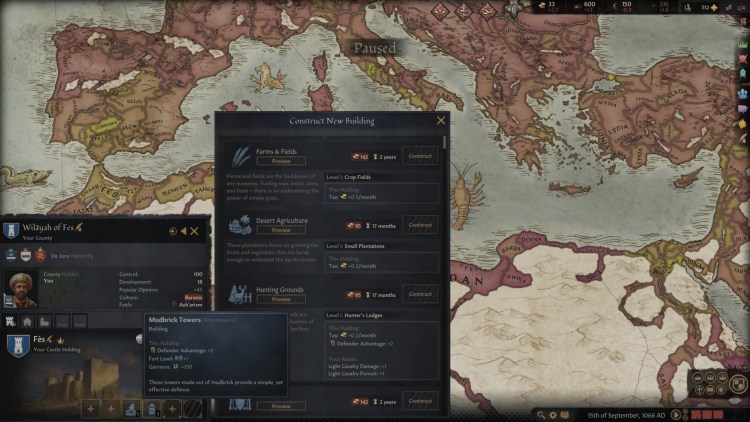This screenshot has height=422, width=750.
Task: Select the second holding tab house icon
Action: [27, 322]
